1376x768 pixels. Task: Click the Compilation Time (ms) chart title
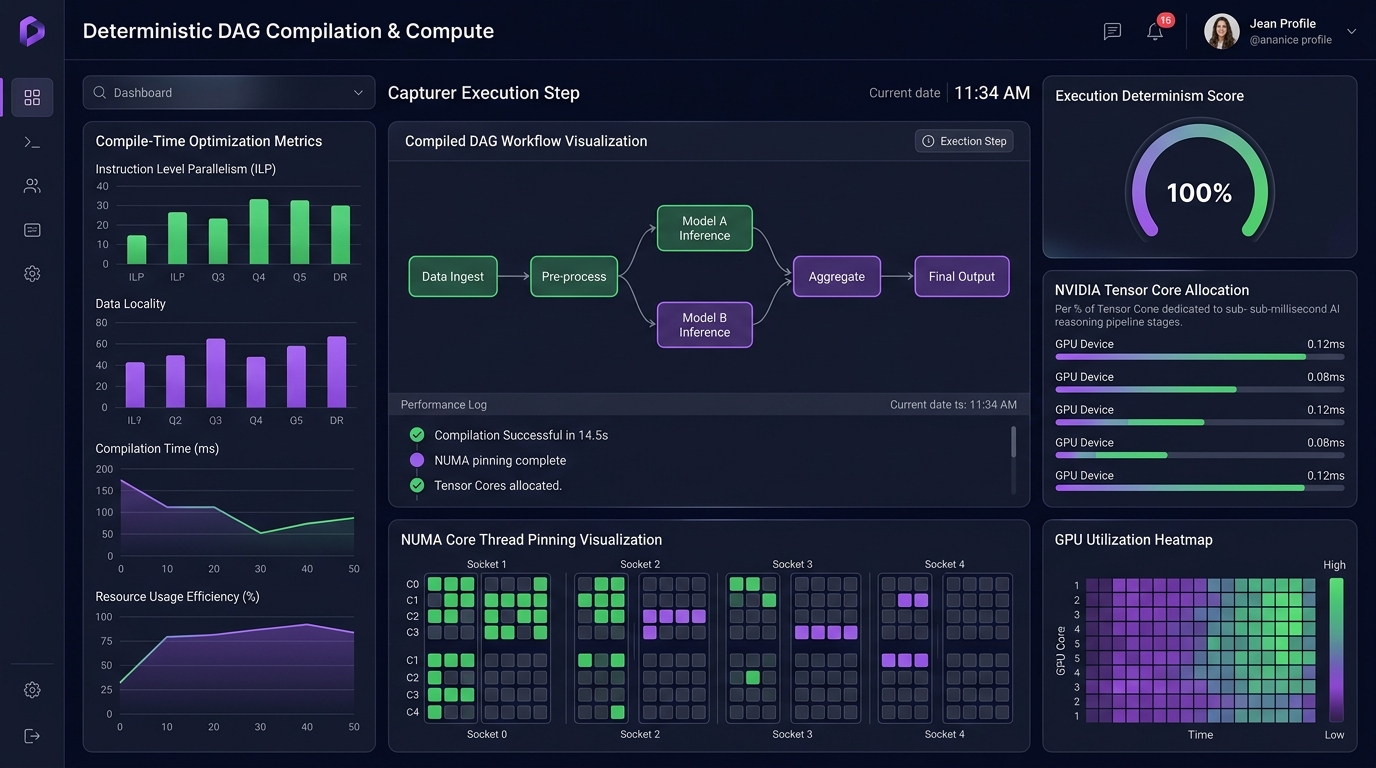[157, 448]
